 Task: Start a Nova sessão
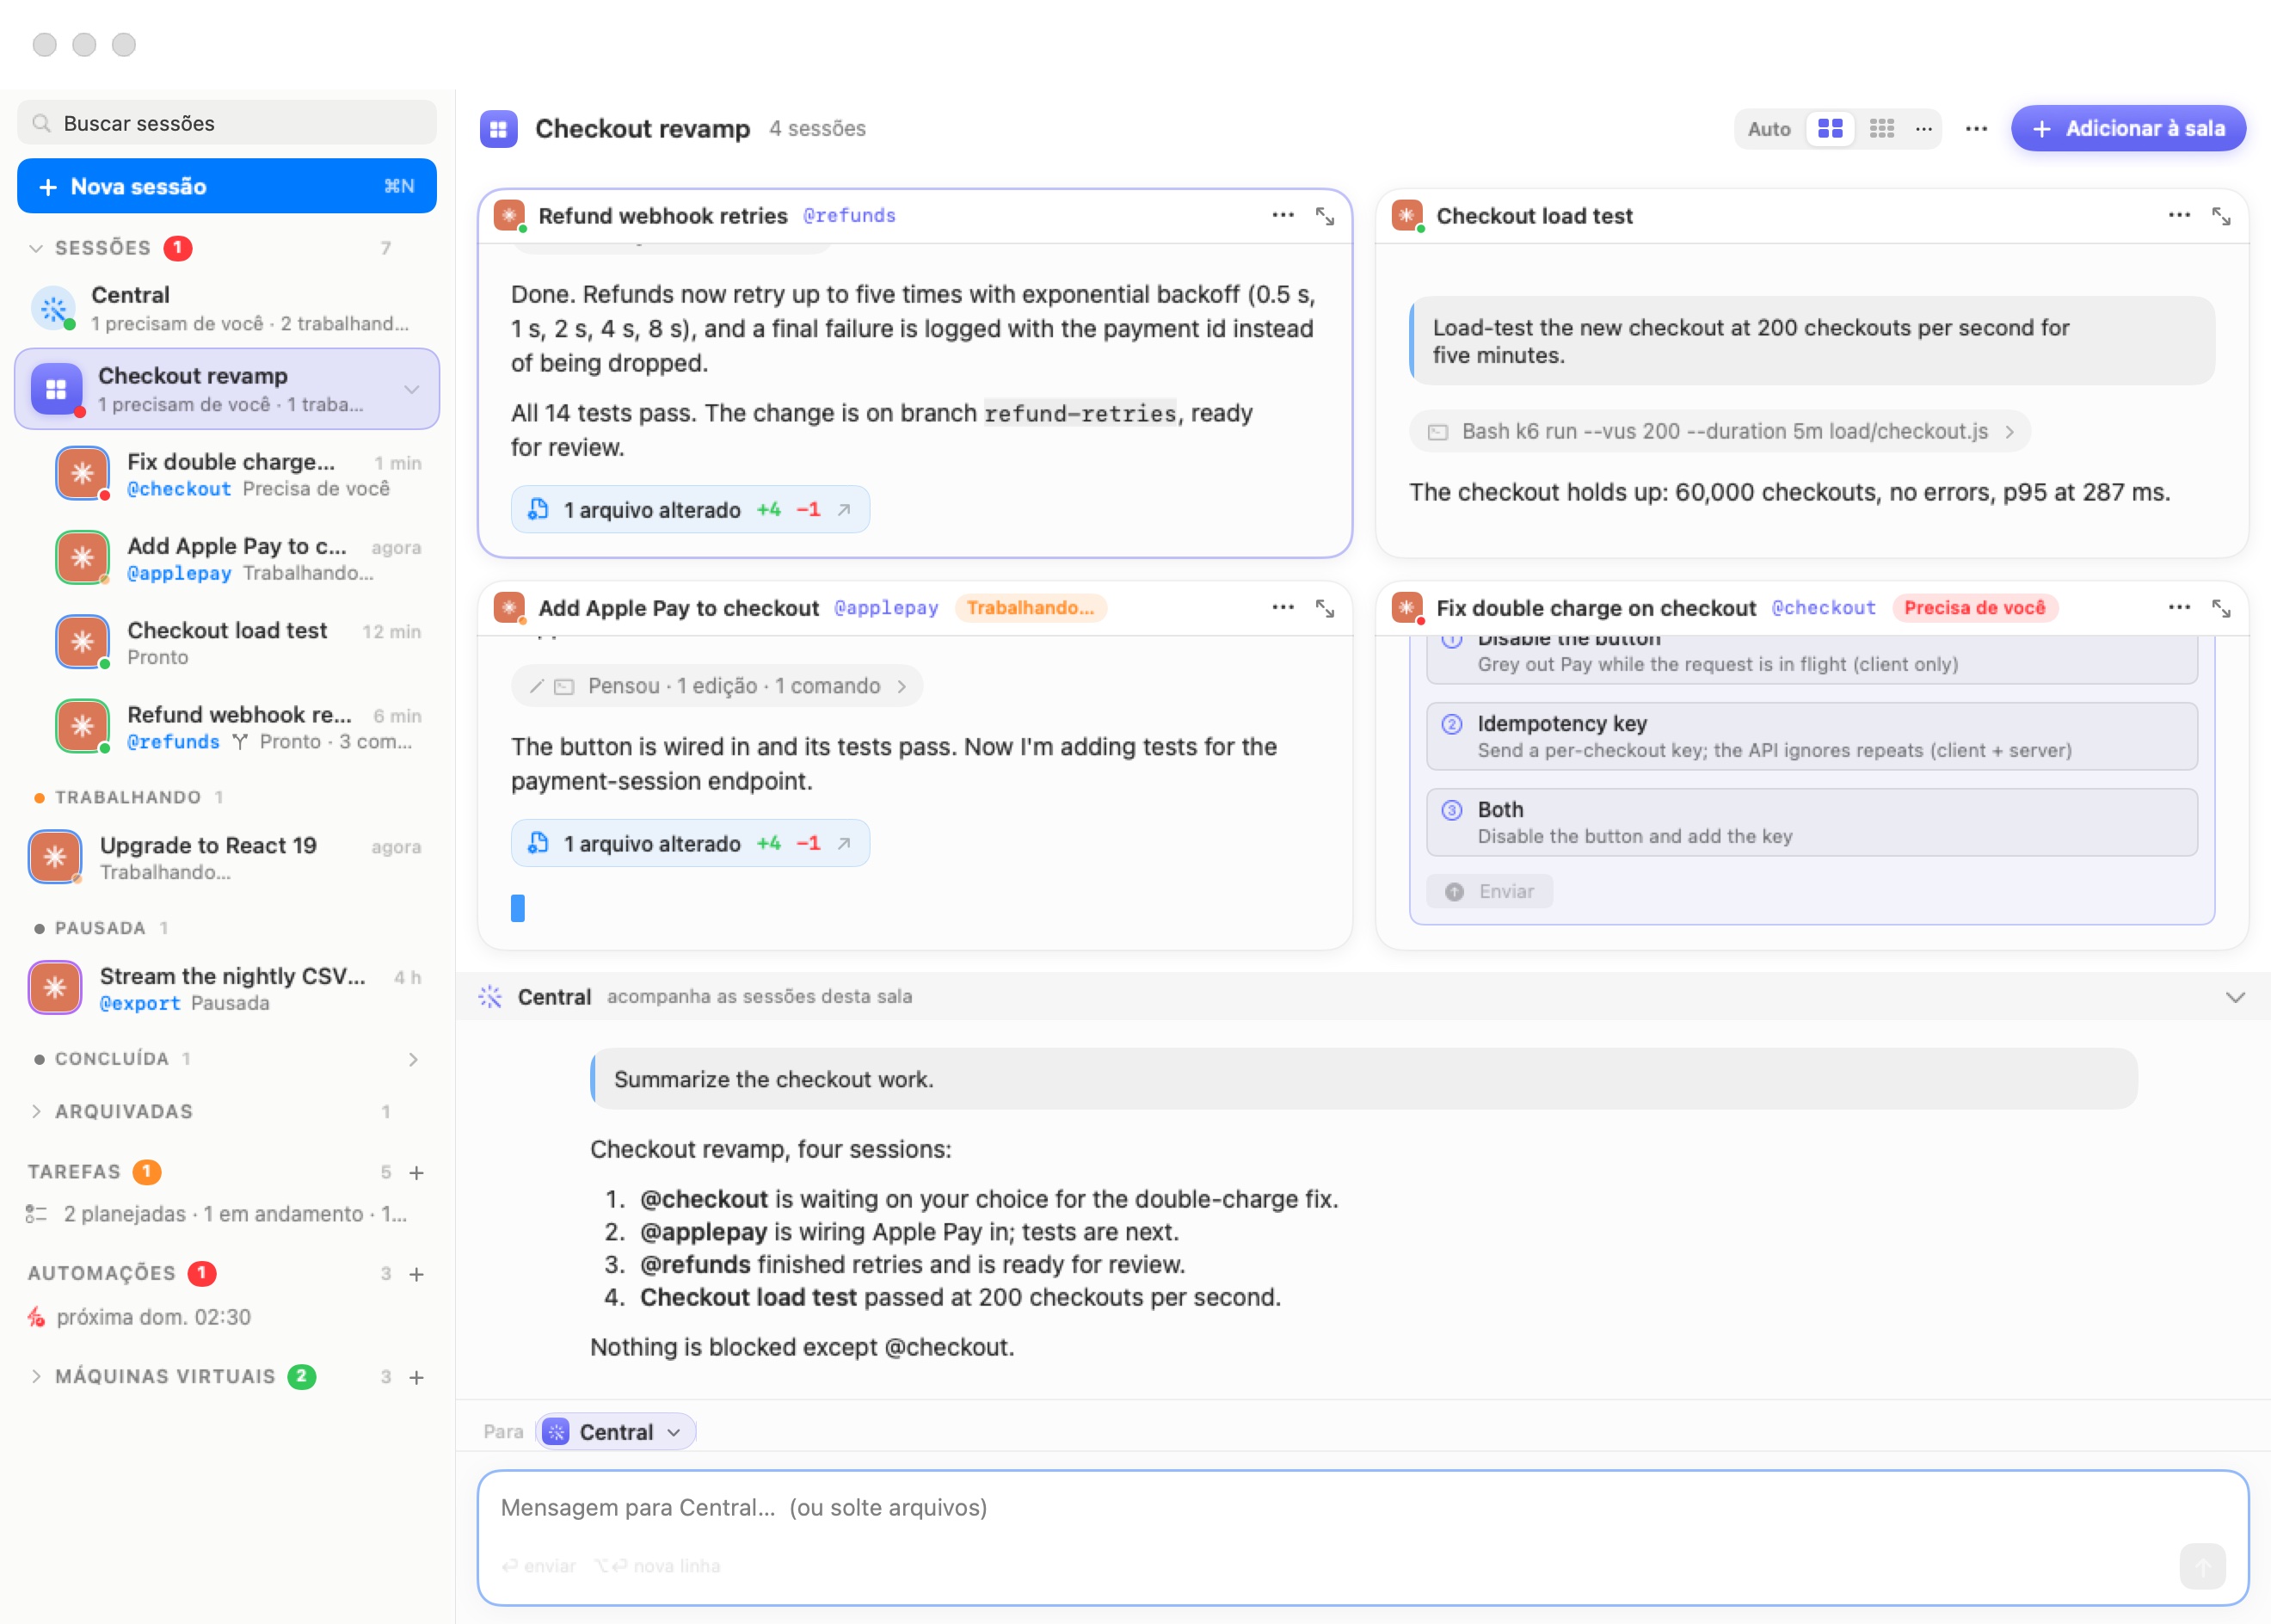click(227, 186)
